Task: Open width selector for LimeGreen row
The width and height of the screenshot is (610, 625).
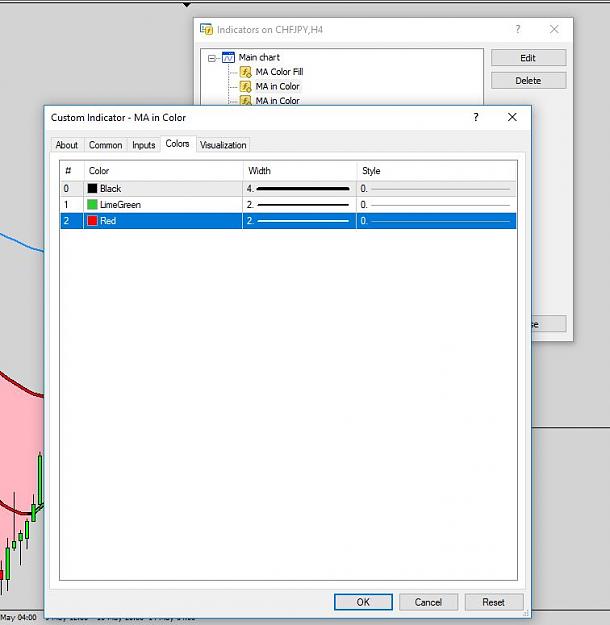Action: [299, 204]
